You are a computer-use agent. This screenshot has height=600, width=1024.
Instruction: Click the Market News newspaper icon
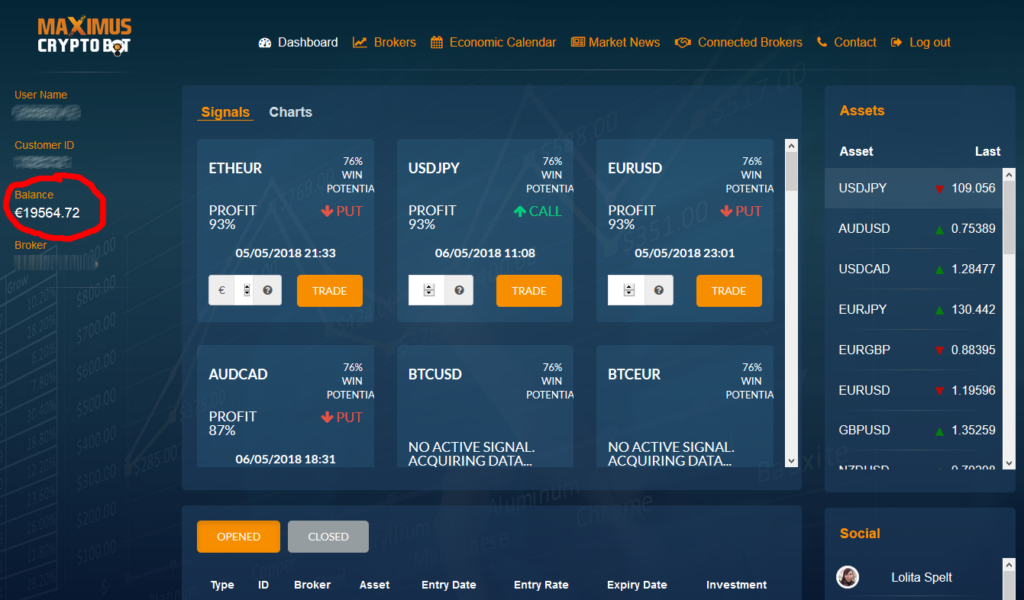(577, 42)
